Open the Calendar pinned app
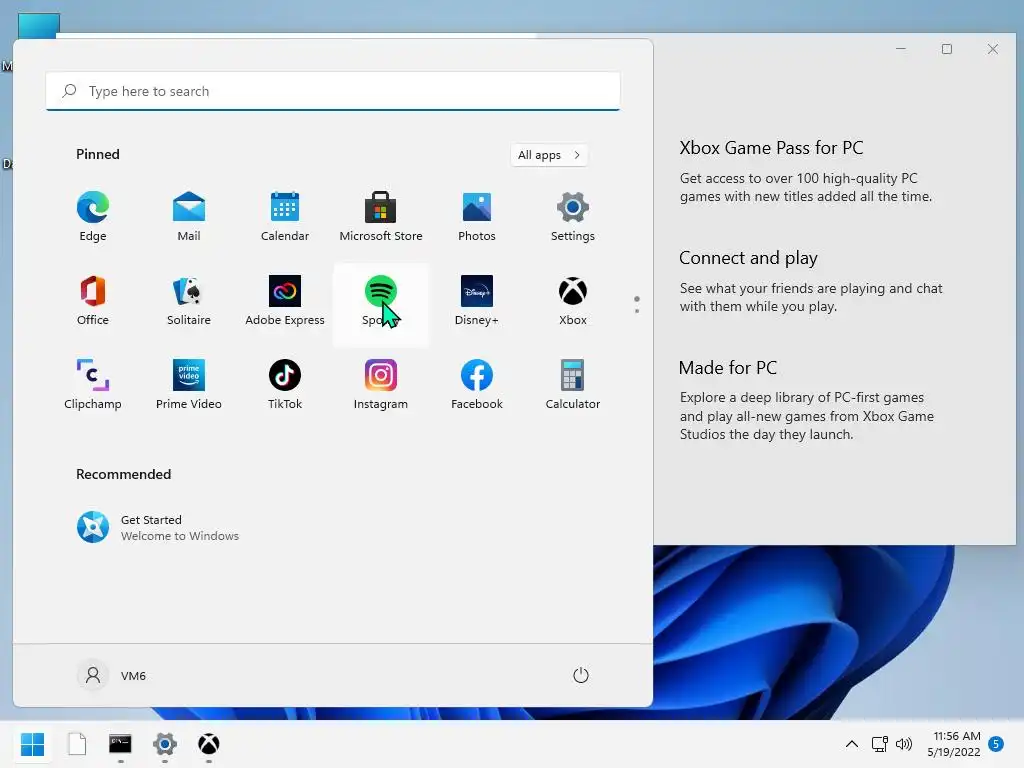Screen dimensions: 1024x768 pyautogui.click(x=285, y=217)
